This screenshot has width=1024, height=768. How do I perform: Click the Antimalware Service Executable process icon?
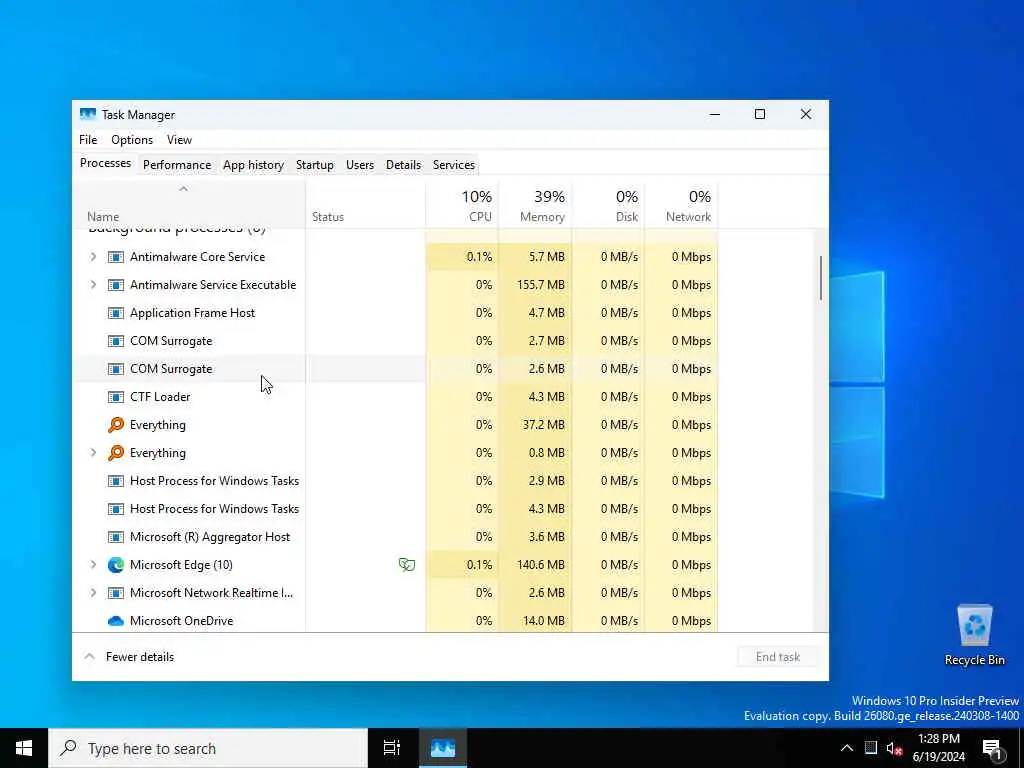[116, 285]
